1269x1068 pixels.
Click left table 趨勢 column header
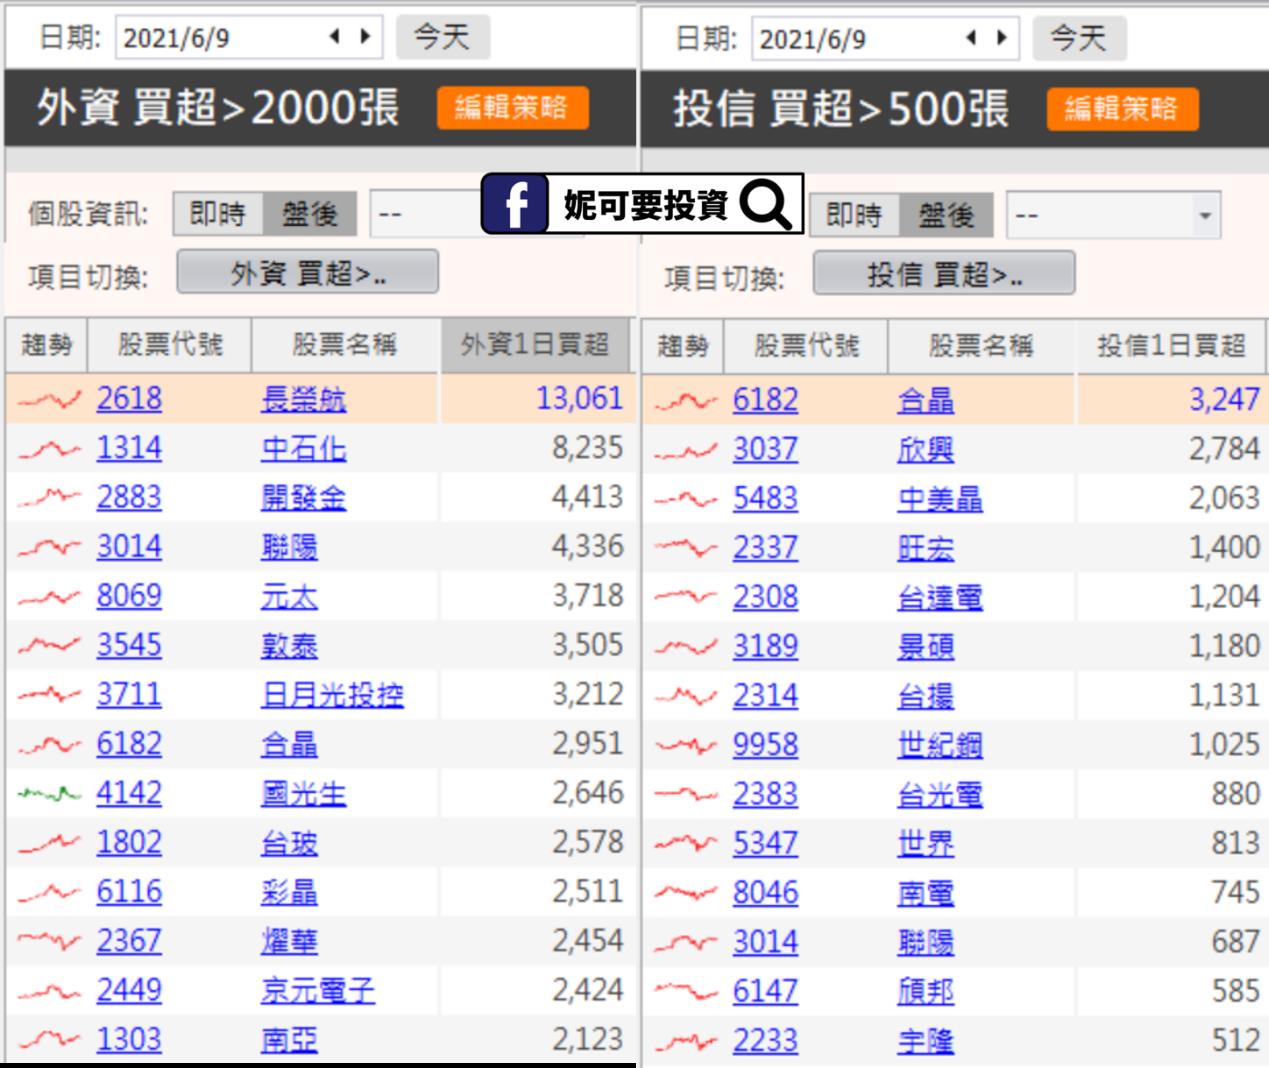tap(47, 345)
